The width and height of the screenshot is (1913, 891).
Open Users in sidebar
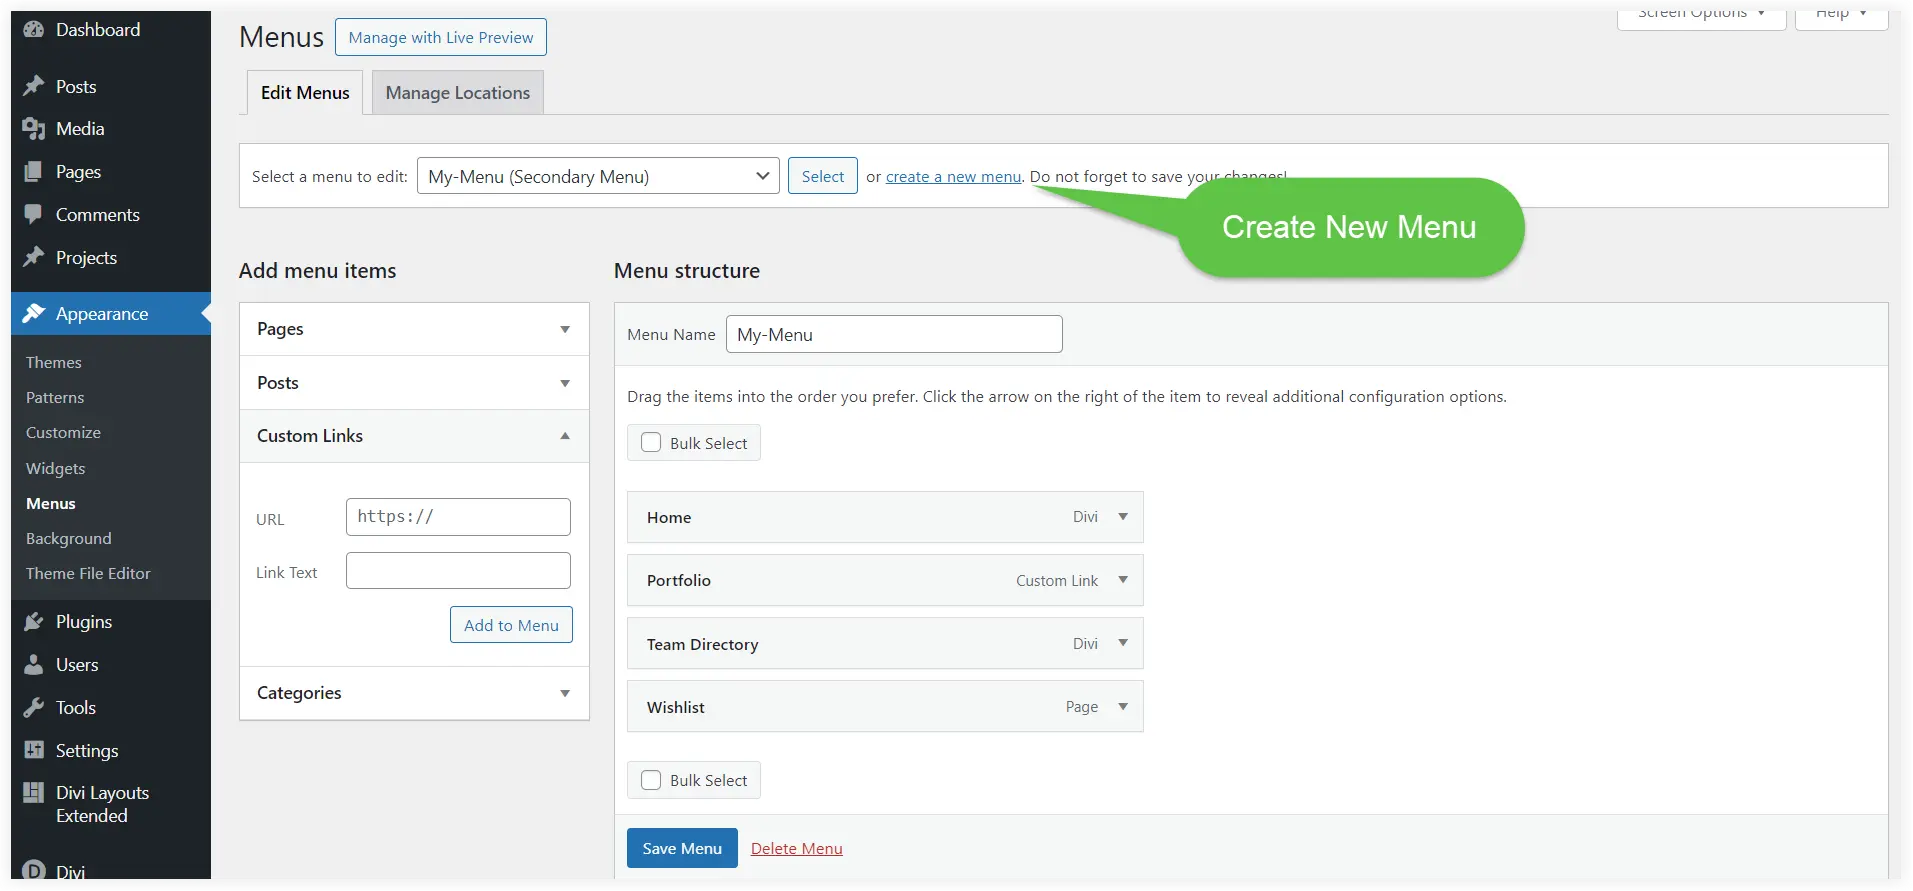click(77, 665)
